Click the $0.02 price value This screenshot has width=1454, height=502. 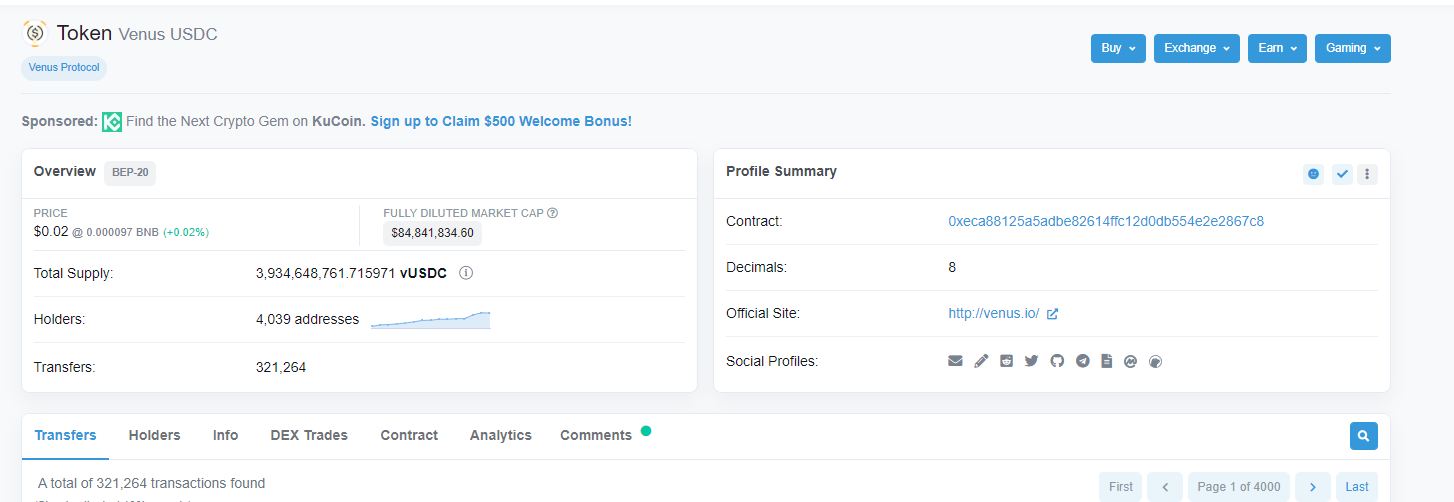(x=51, y=231)
